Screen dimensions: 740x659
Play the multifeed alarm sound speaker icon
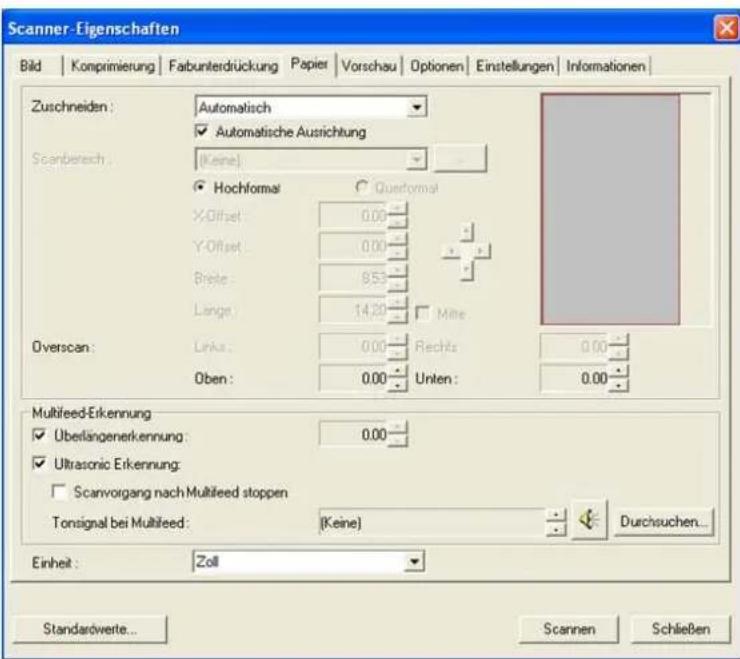[x=589, y=521]
